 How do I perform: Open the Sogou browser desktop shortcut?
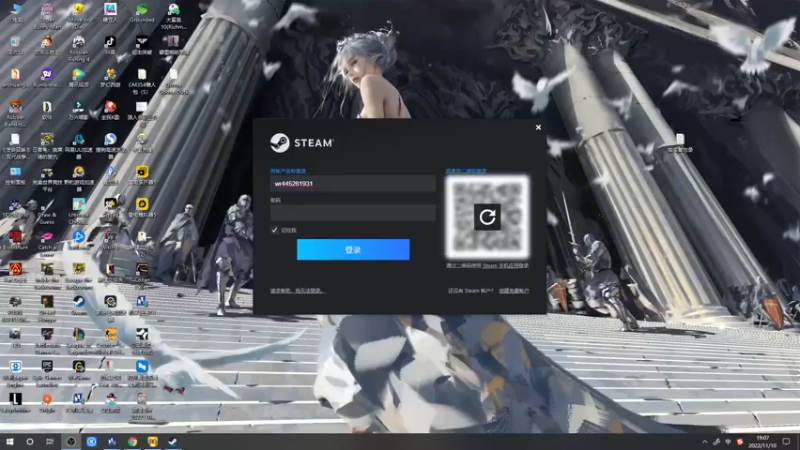click(x=110, y=145)
